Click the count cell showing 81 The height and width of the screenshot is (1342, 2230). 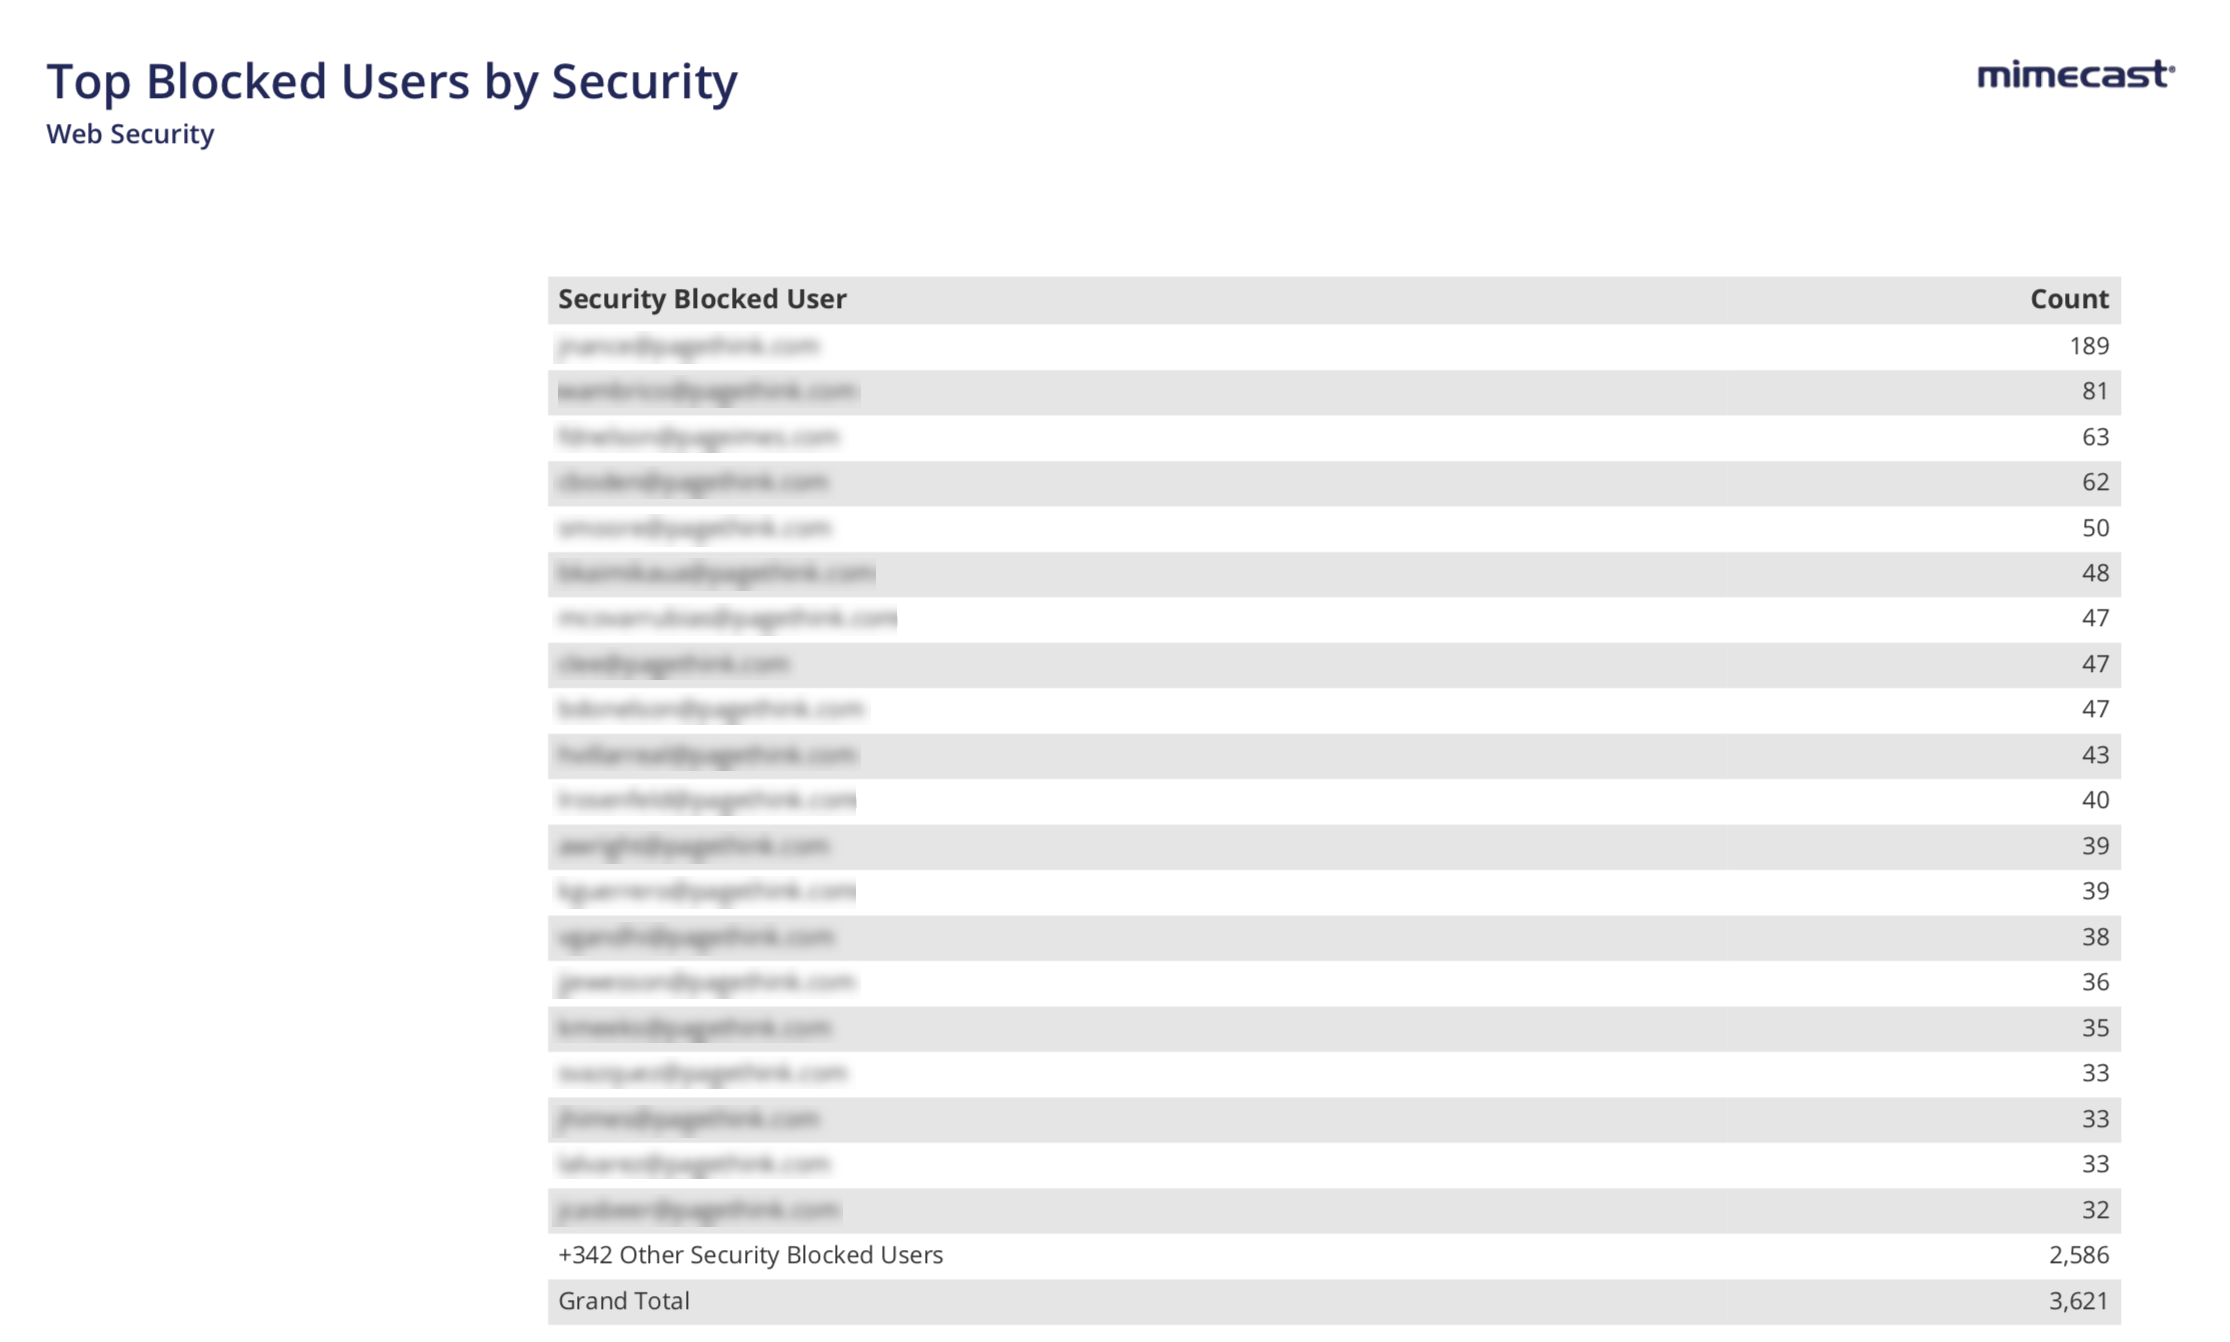pos(2094,391)
